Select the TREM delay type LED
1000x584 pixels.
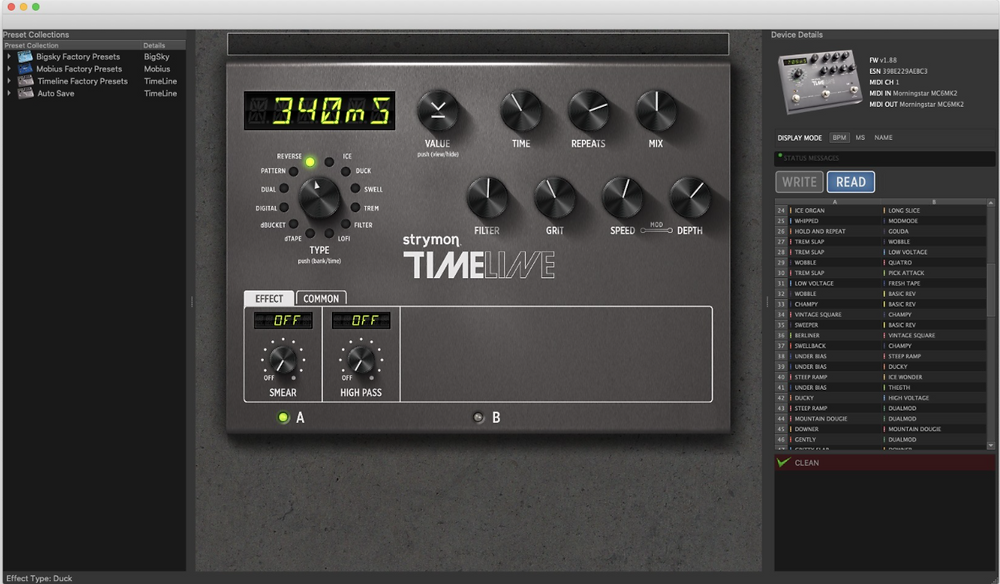pyautogui.click(x=355, y=208)
